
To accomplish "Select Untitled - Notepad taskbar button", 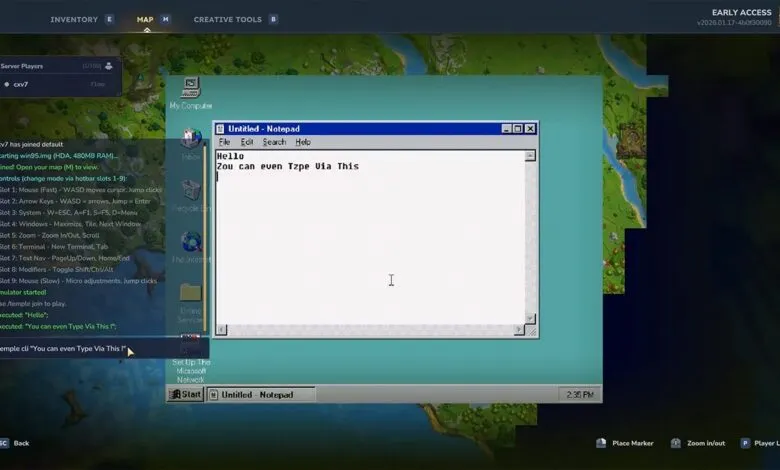I will (x=261, y=394).
